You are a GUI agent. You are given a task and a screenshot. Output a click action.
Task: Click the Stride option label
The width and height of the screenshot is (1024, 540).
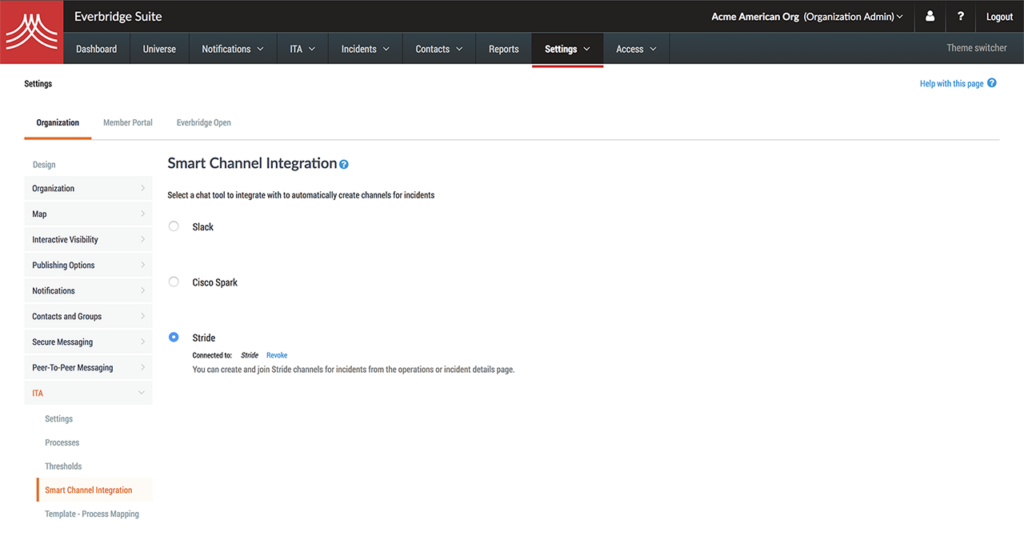click(x=204, y=338)
